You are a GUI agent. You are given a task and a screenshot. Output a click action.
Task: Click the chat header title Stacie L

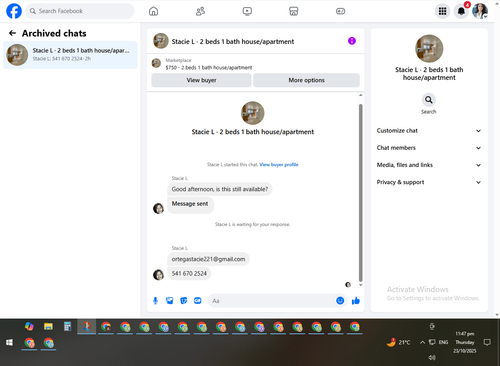233,42
